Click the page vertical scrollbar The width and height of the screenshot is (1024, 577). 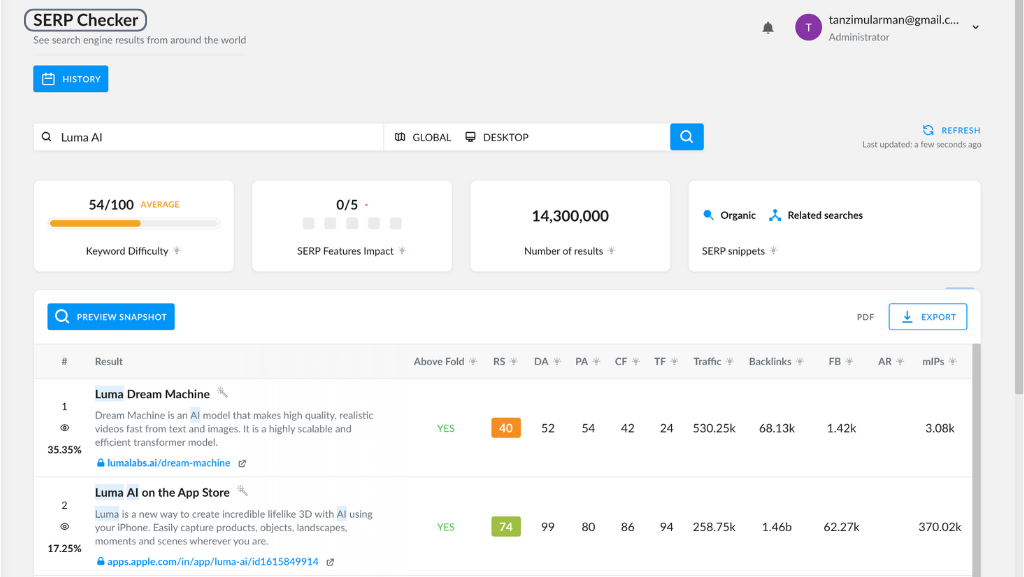1019,196
